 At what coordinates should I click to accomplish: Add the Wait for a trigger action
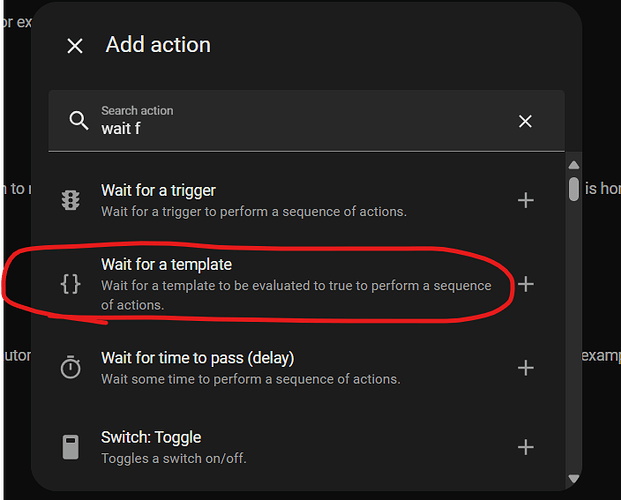[x=525, y=200]
